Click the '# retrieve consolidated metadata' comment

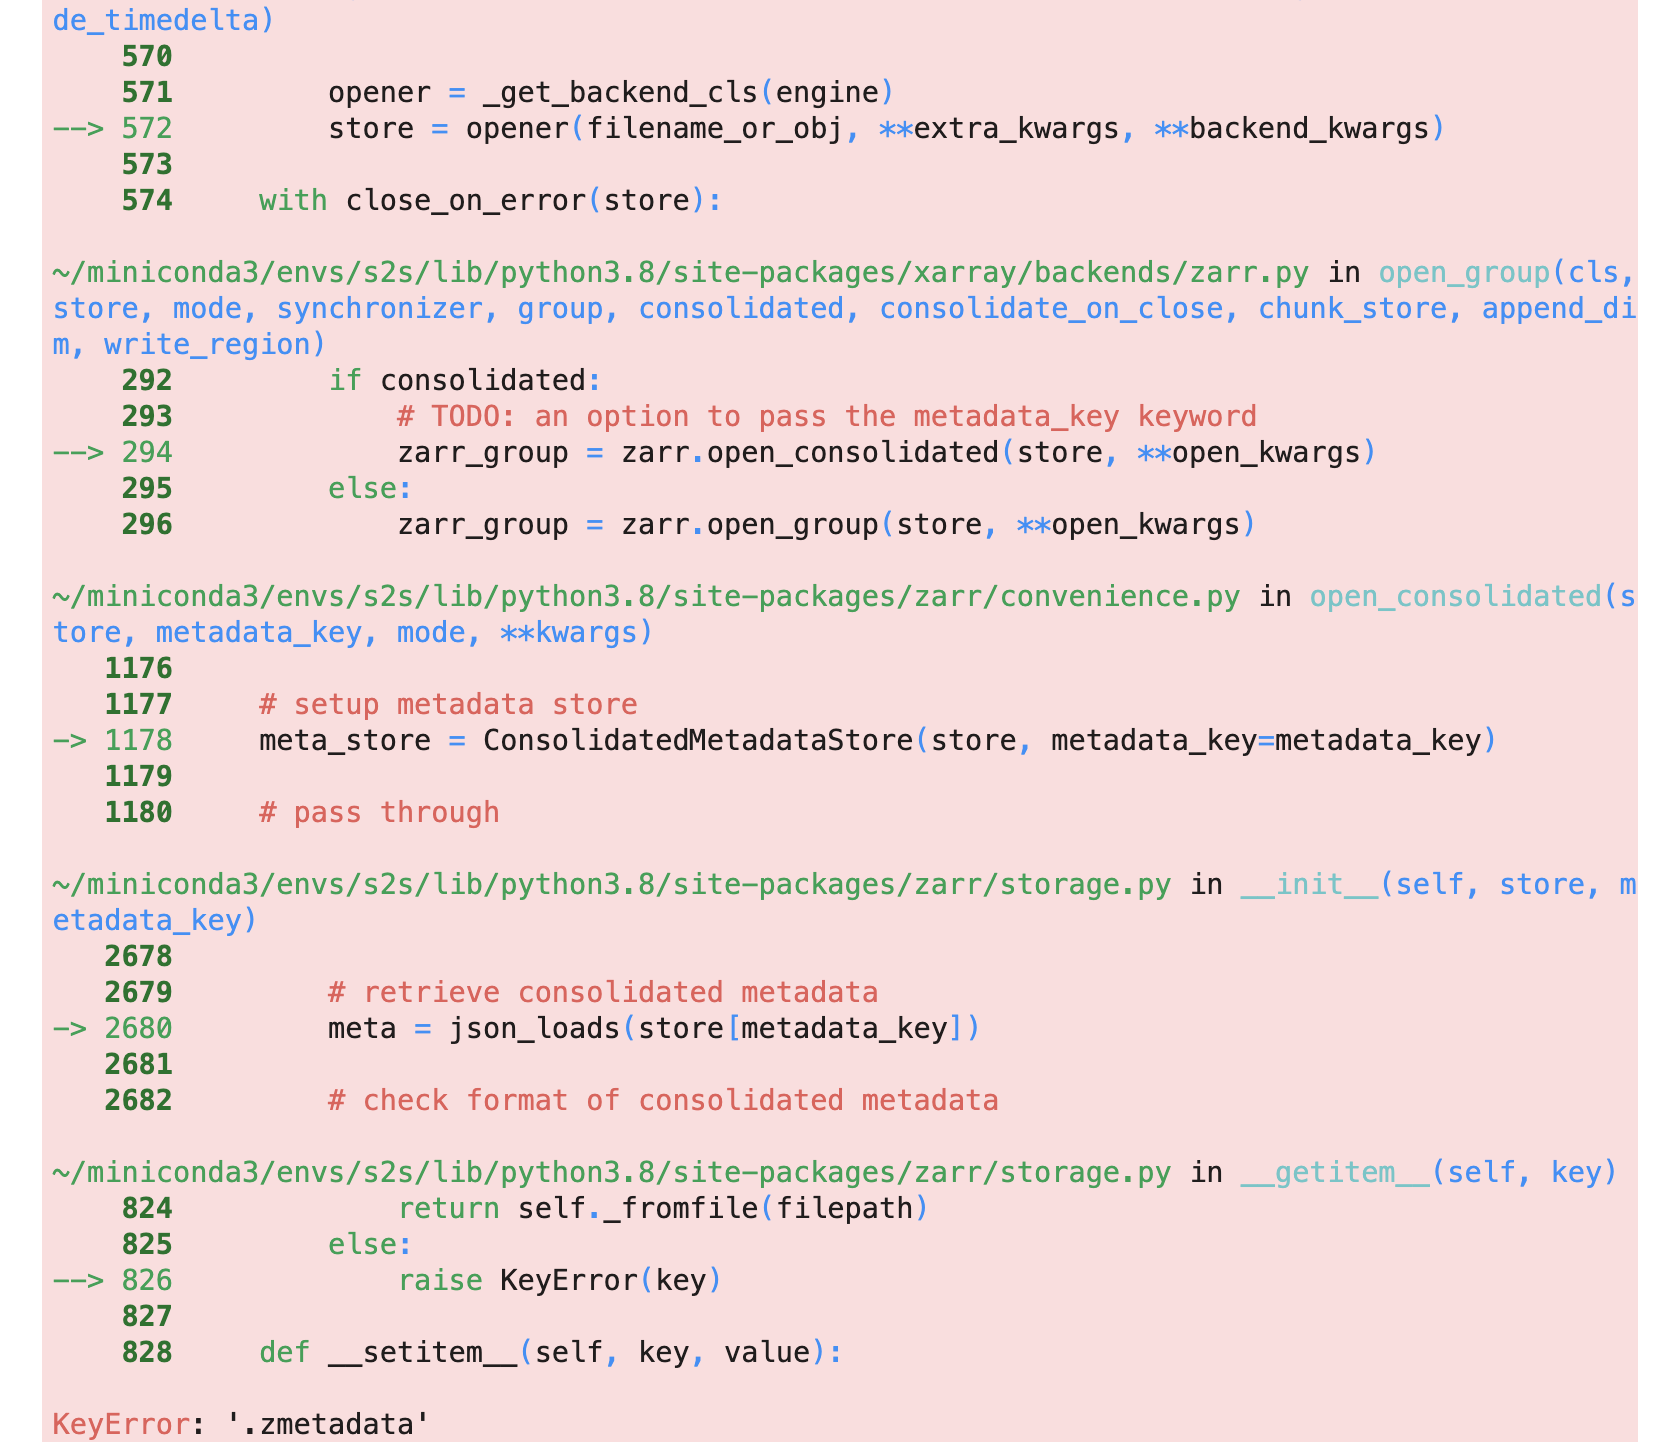(603, 992)
